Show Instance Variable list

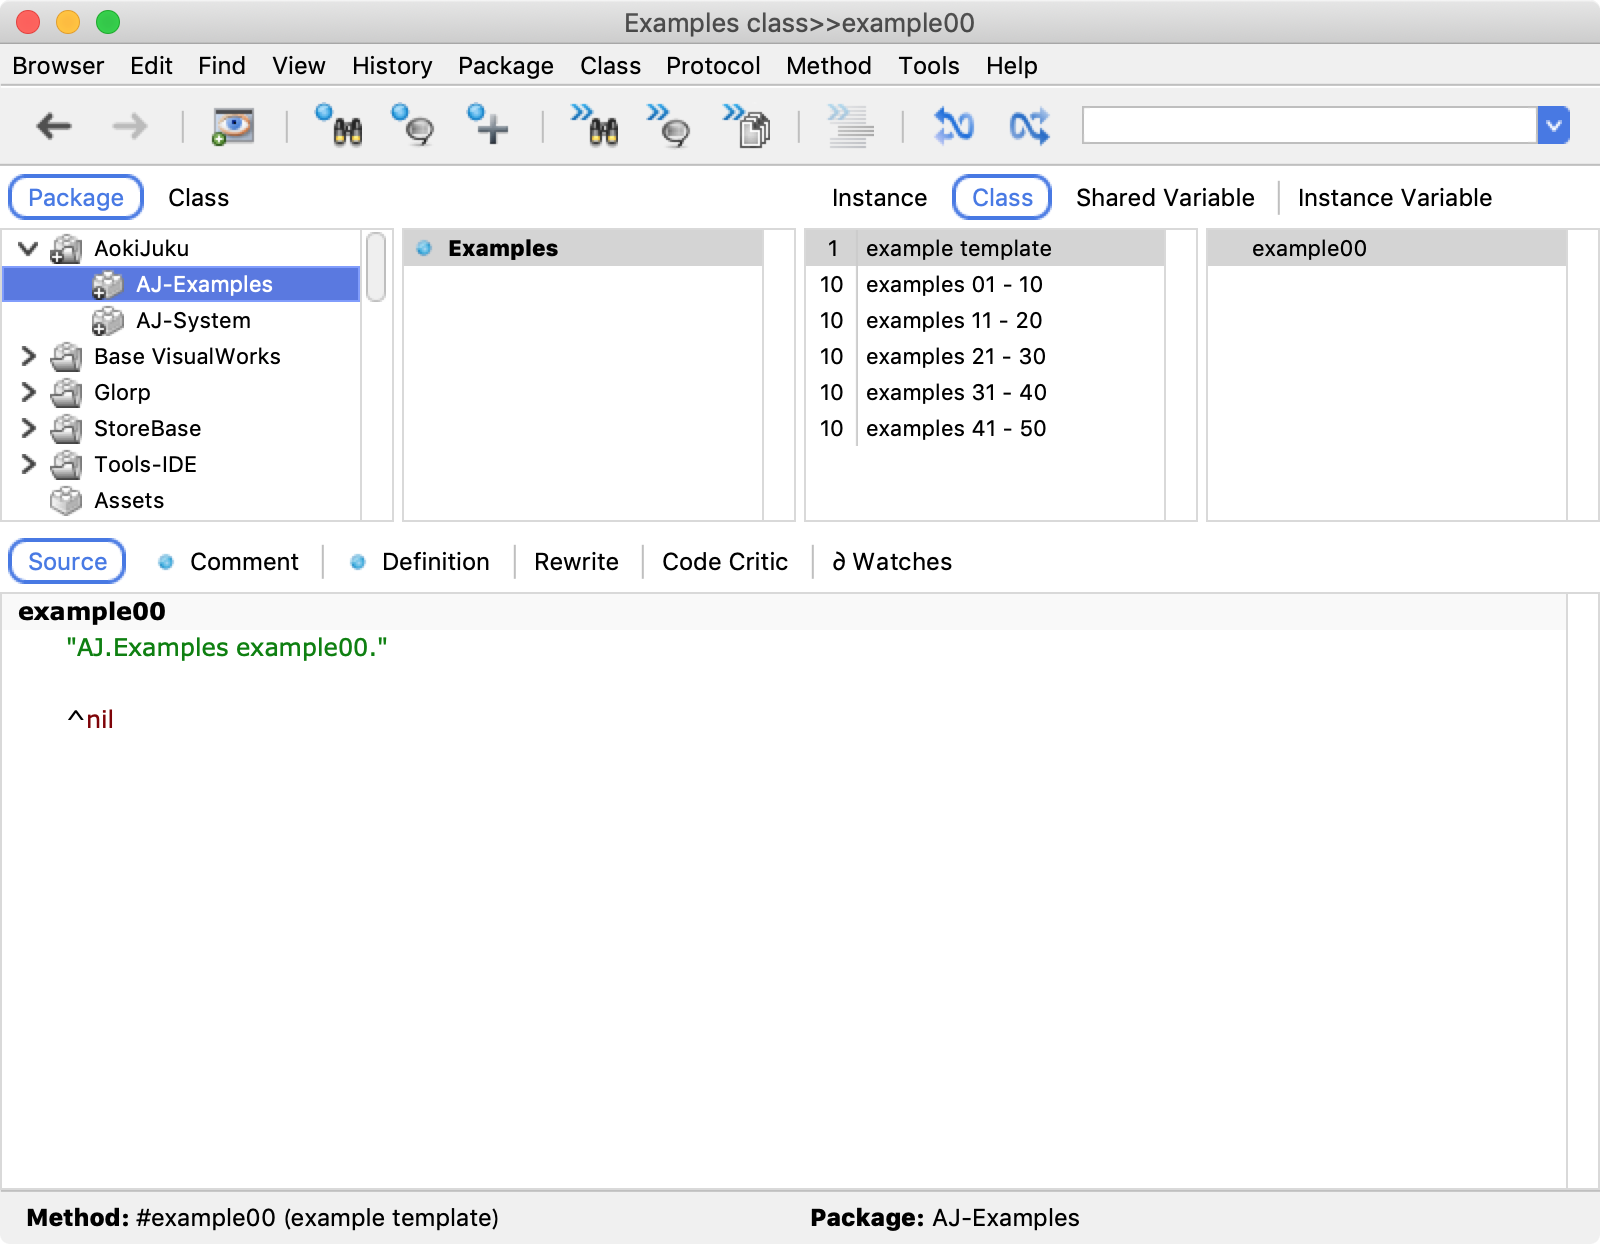pyautogui.click(x=1395, y=197)
